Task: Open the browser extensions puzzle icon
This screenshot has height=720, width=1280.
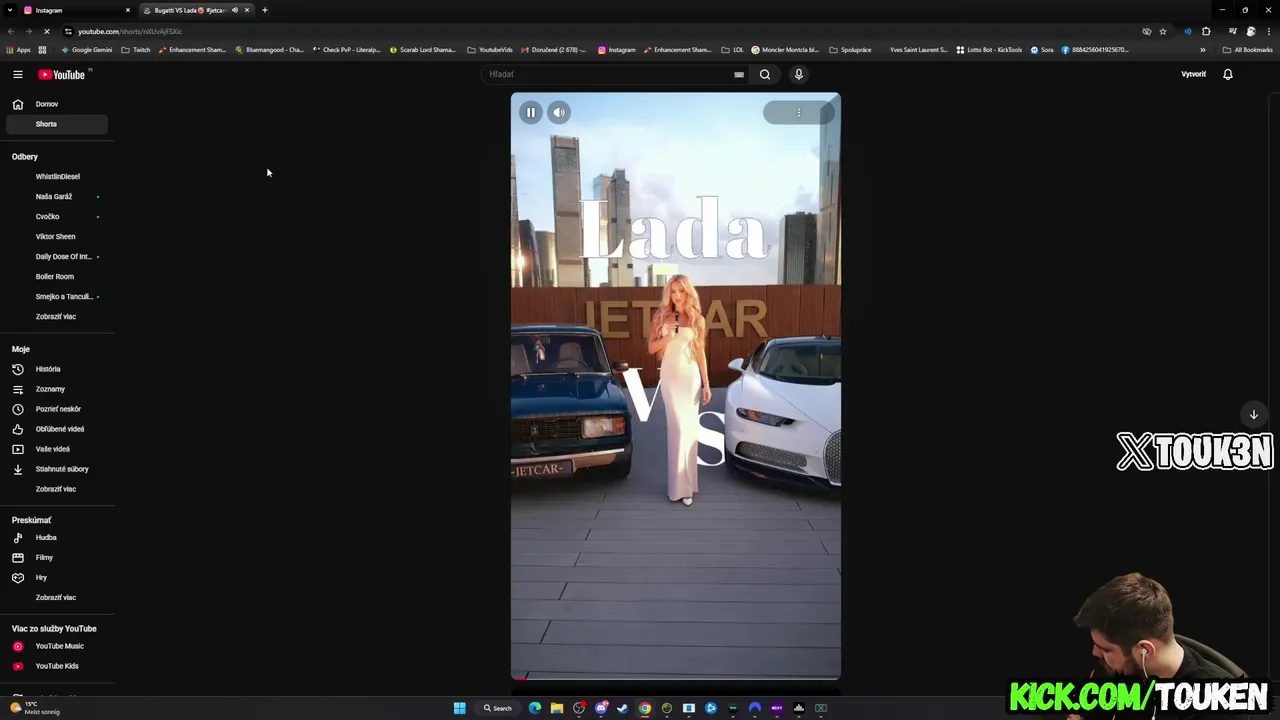Action: [x=1206, y=31]
